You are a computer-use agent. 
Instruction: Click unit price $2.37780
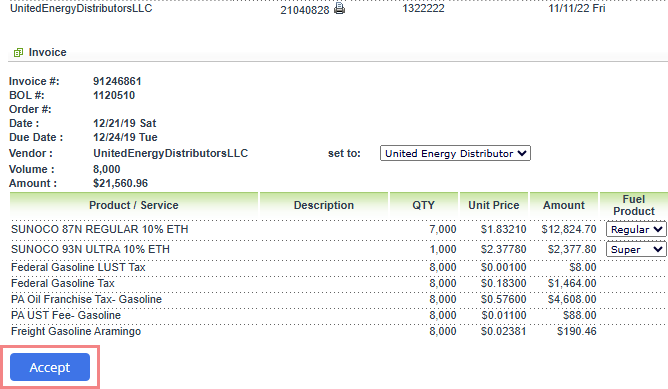504,249
